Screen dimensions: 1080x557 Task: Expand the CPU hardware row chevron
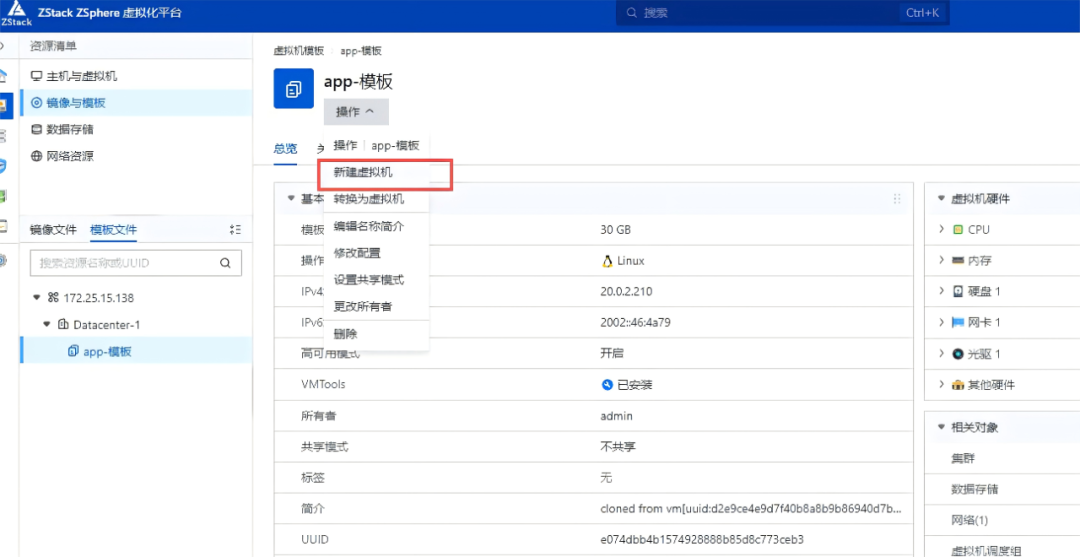pyautogui.click(x=942, y=229)
